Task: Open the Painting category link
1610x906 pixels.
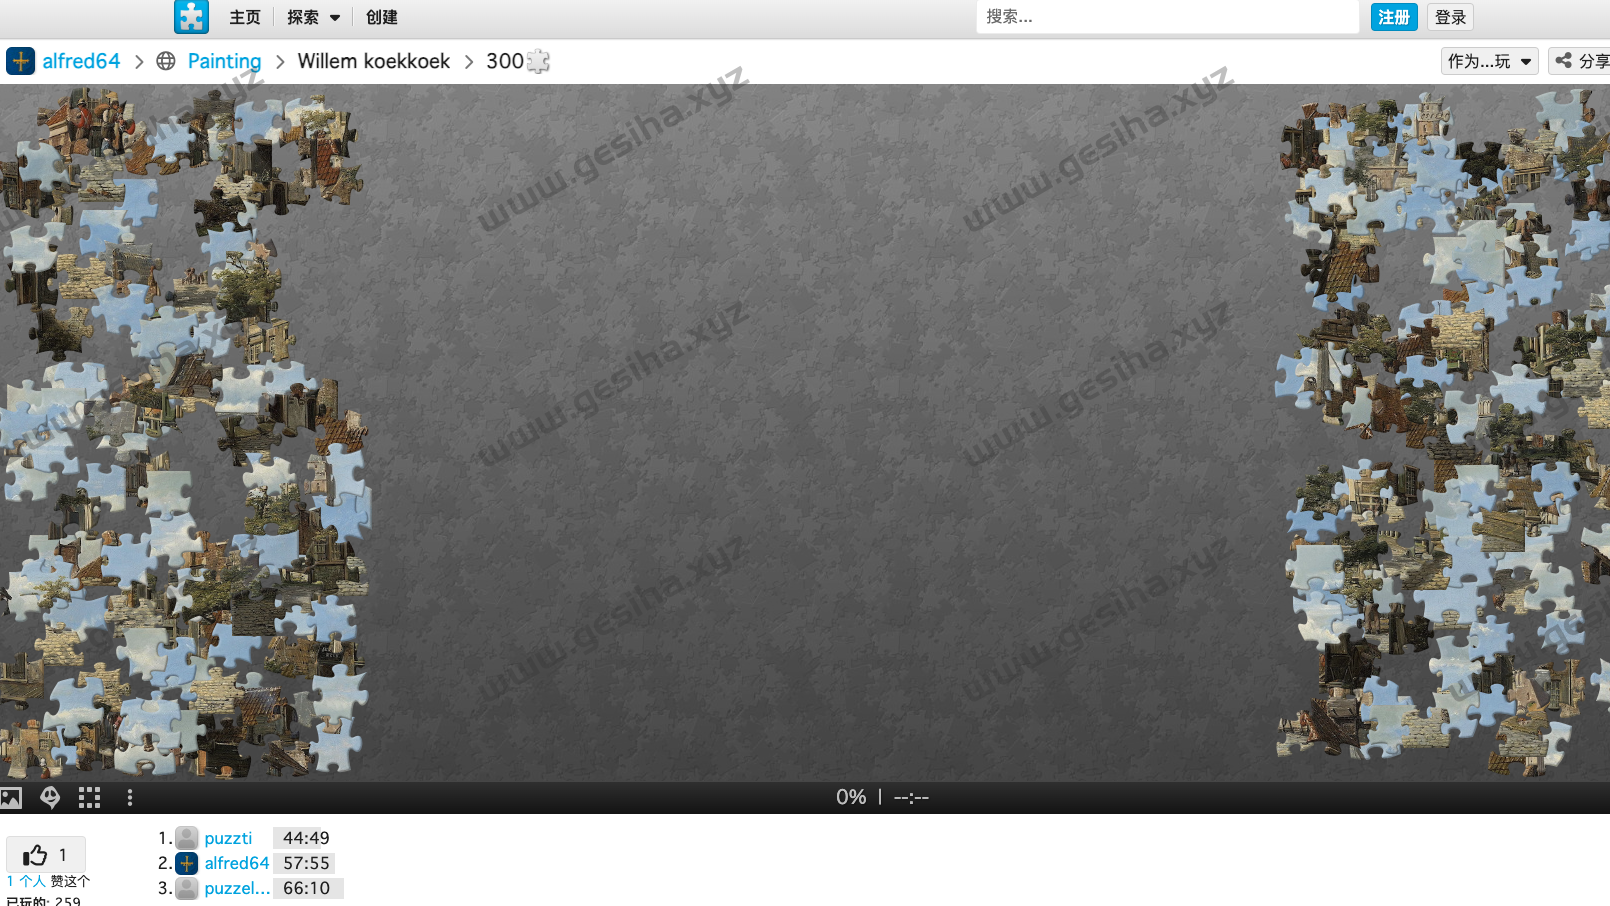Action: tap(224, 61)
